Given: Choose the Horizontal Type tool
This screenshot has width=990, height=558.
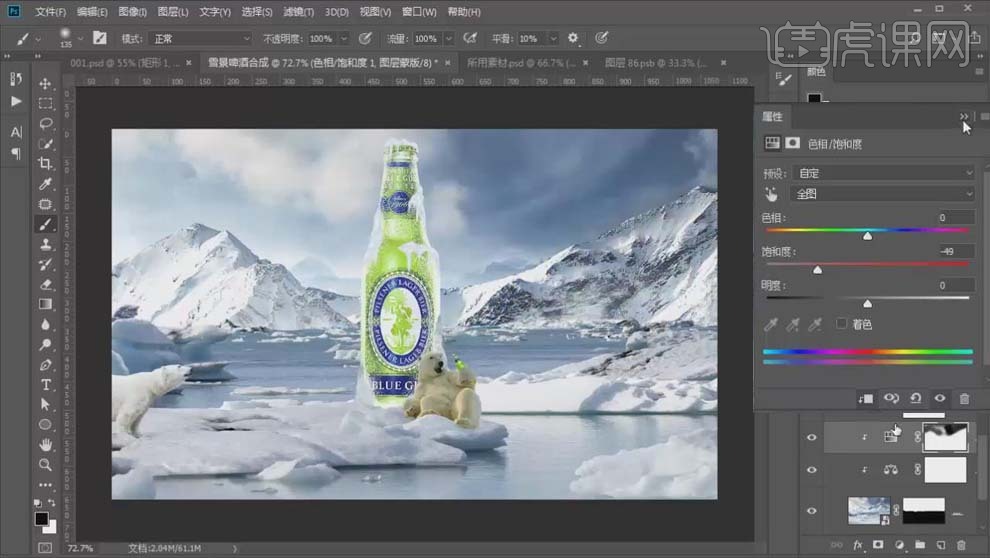Looking at the screenshot, I should coord(46,385).
